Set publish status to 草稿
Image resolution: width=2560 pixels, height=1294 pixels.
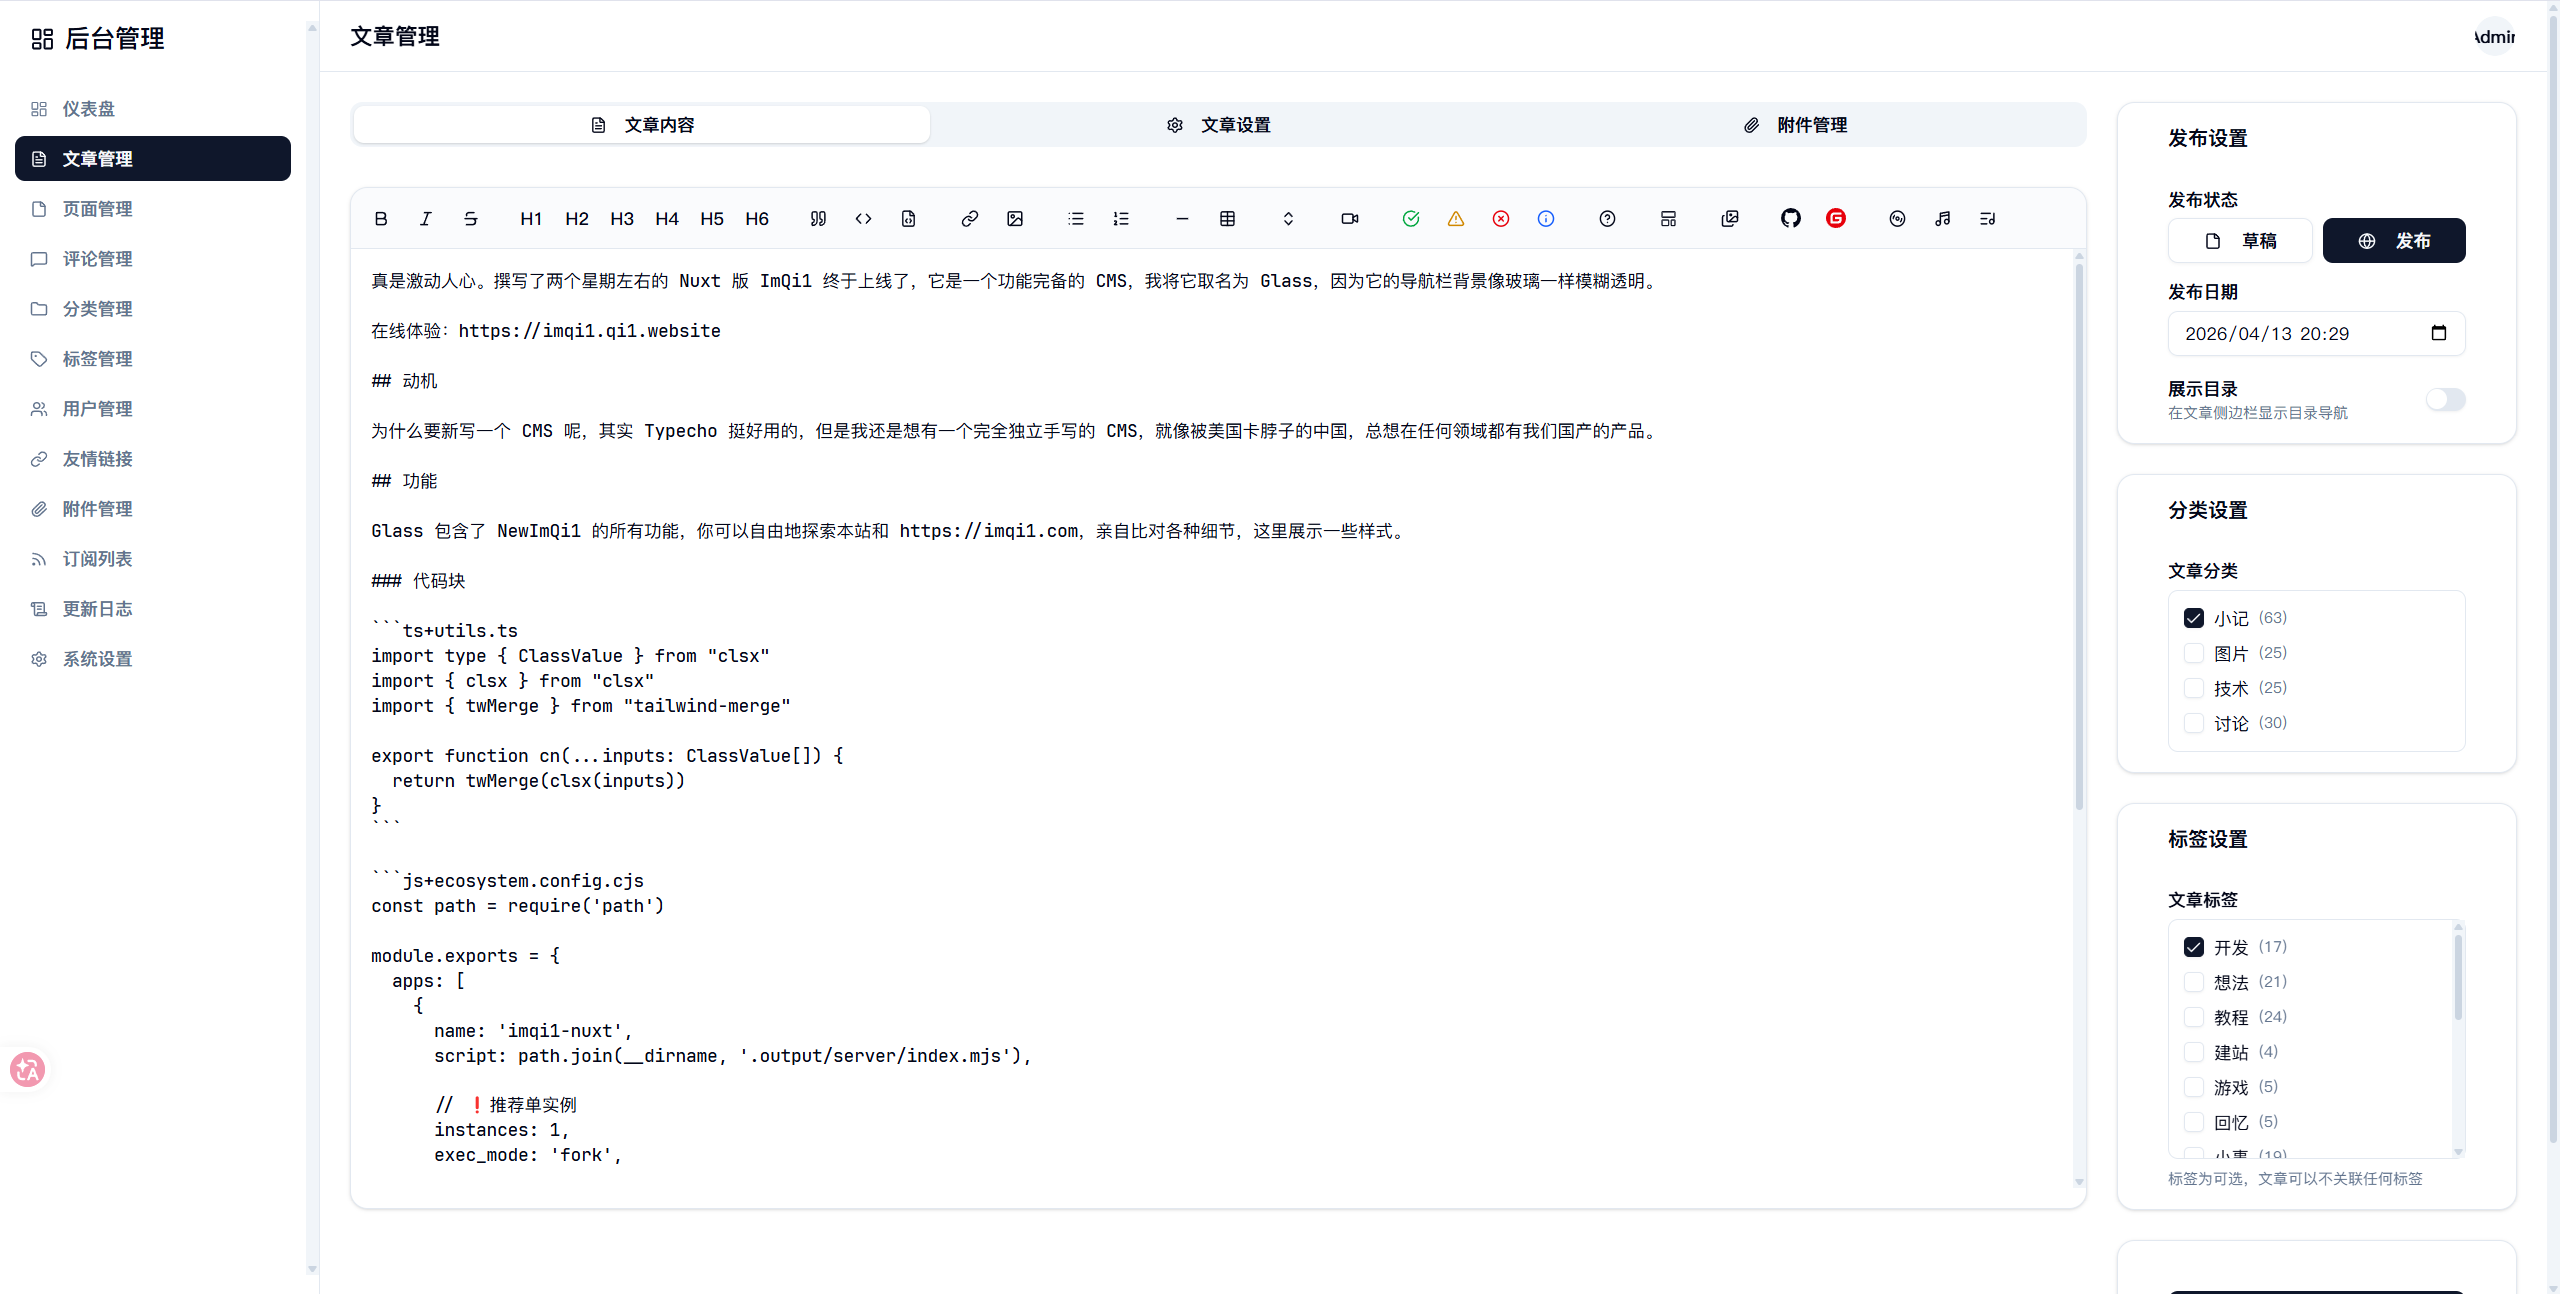(2240, 241)
